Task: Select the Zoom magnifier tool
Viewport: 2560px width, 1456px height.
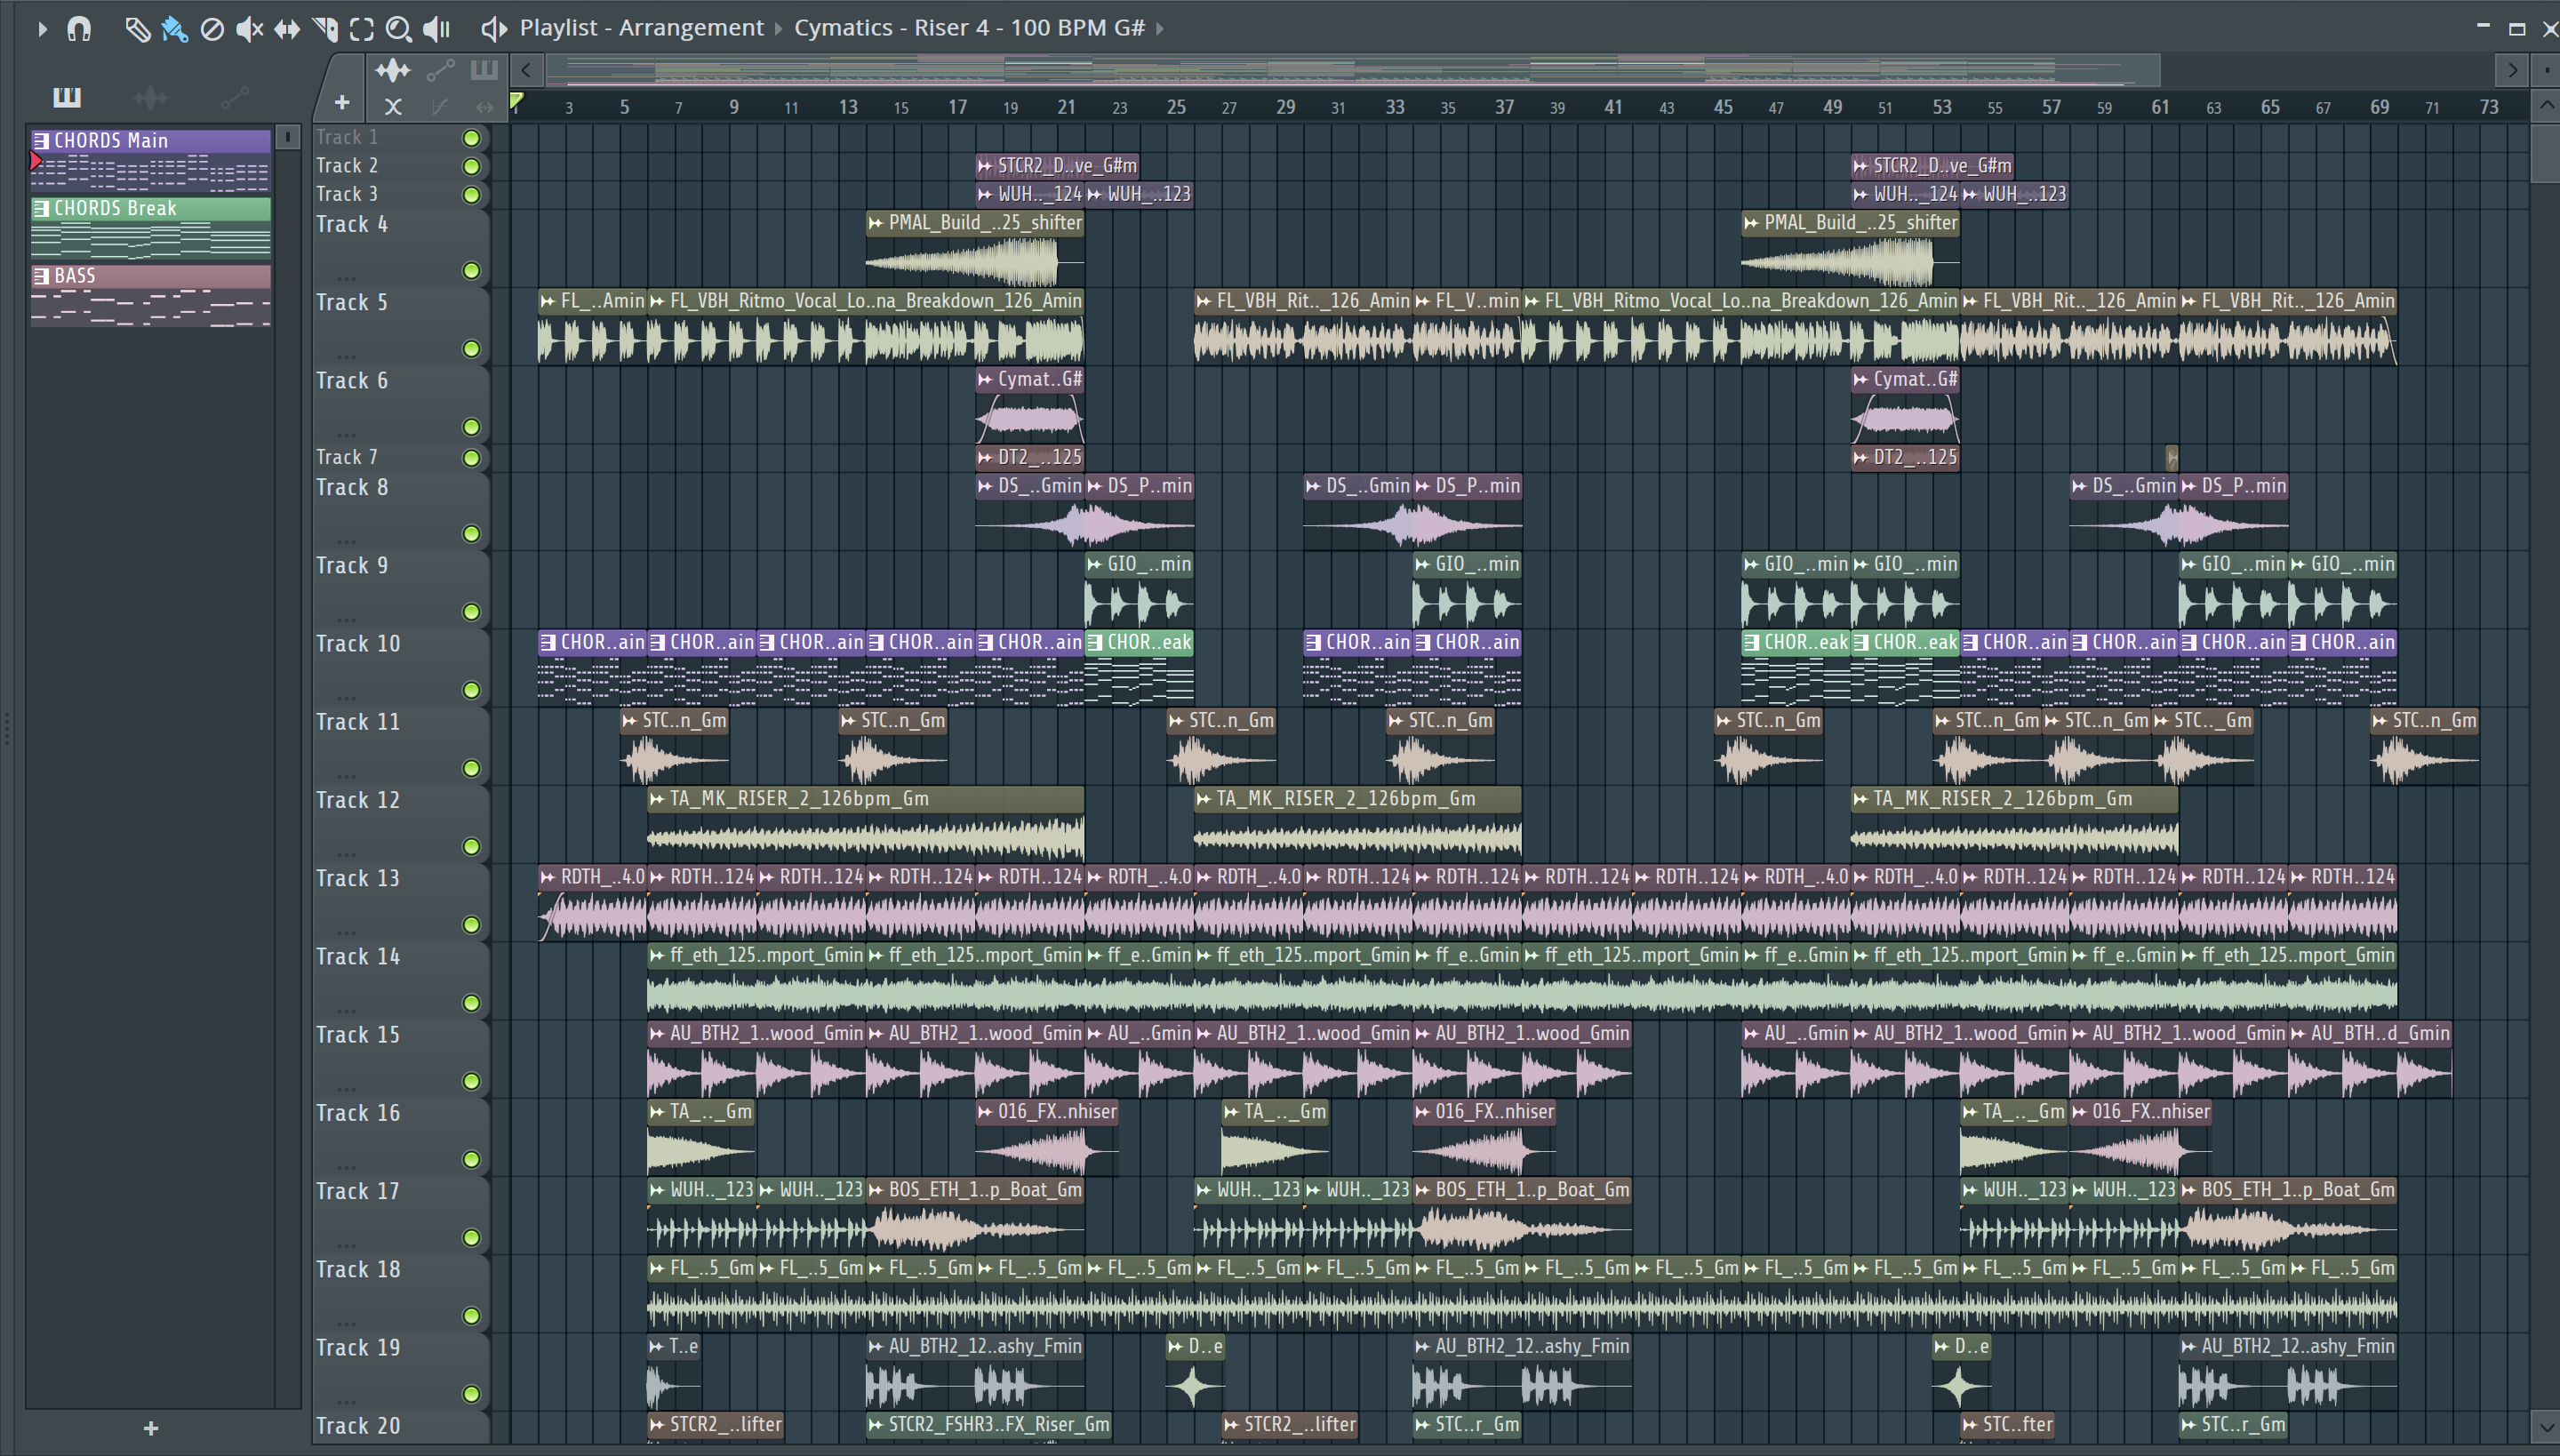Action: 399,29
